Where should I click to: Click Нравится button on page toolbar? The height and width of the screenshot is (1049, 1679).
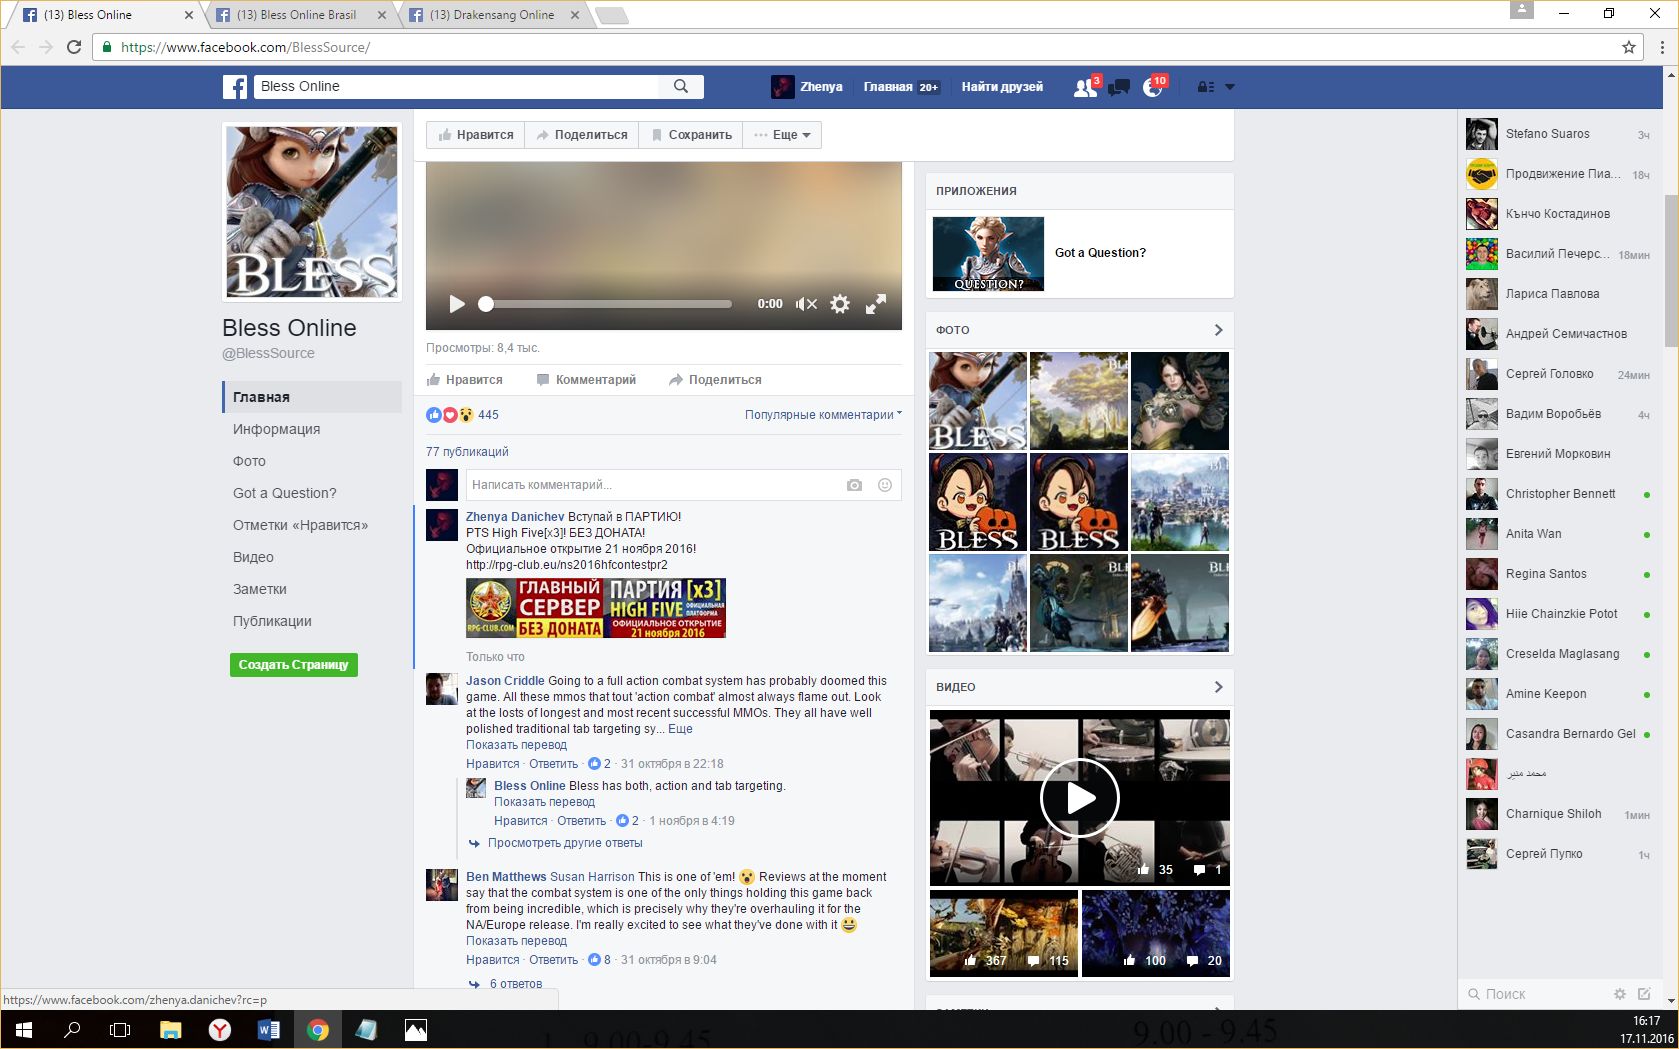(x=476, y=135)
